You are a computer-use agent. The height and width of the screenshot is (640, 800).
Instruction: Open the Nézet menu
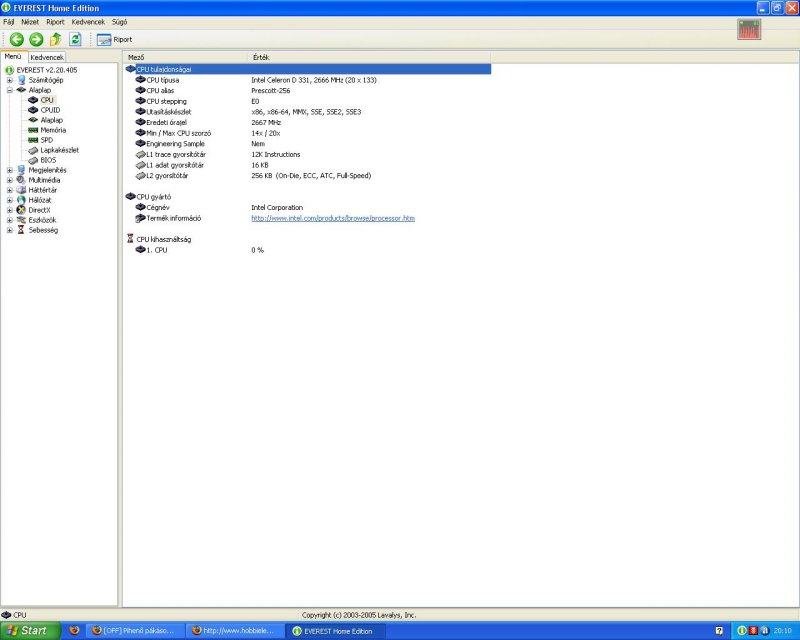click(30, 22)
